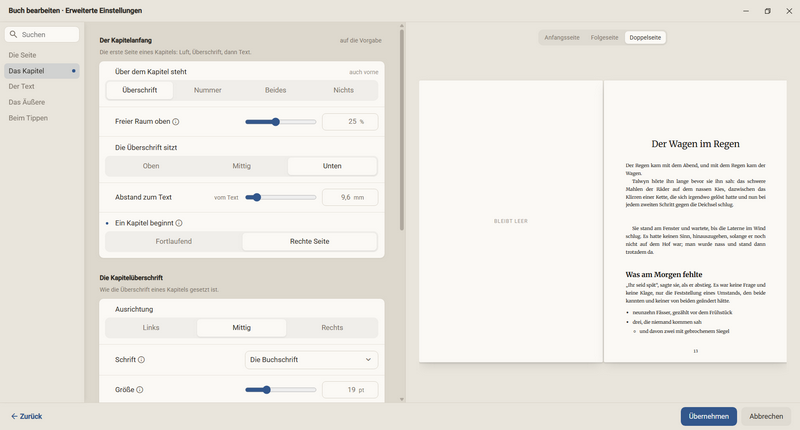Click the Zurück back arrow icon
The height and width of the screenshot is (430, 800).
coord(14,416)
